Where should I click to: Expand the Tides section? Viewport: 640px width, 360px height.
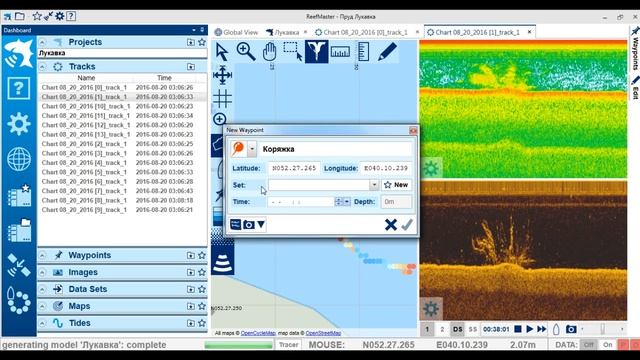pyautogui.click(x=42, y=323)
